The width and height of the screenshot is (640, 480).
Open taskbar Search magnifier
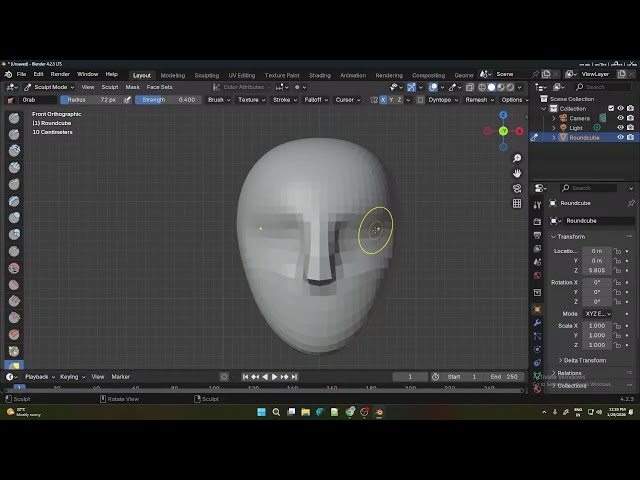(276, 412)
